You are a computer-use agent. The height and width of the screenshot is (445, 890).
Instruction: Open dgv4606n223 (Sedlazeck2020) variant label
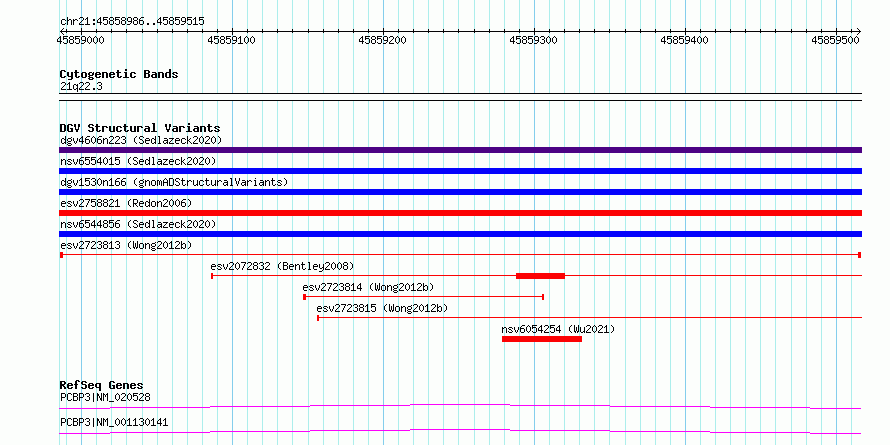coord(141,140)
